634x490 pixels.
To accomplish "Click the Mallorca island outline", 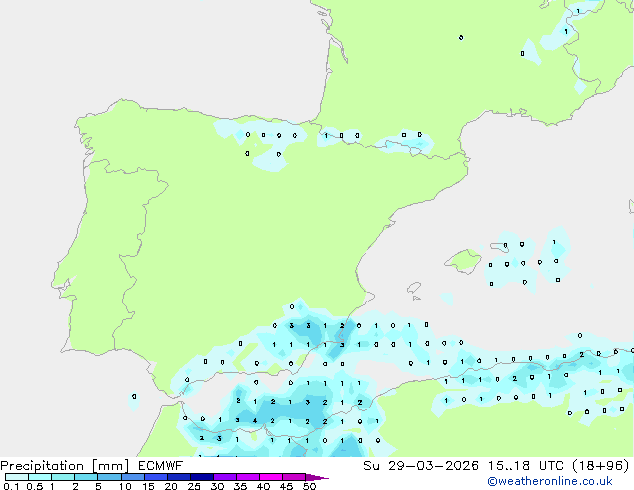I will tap(463, 261).
